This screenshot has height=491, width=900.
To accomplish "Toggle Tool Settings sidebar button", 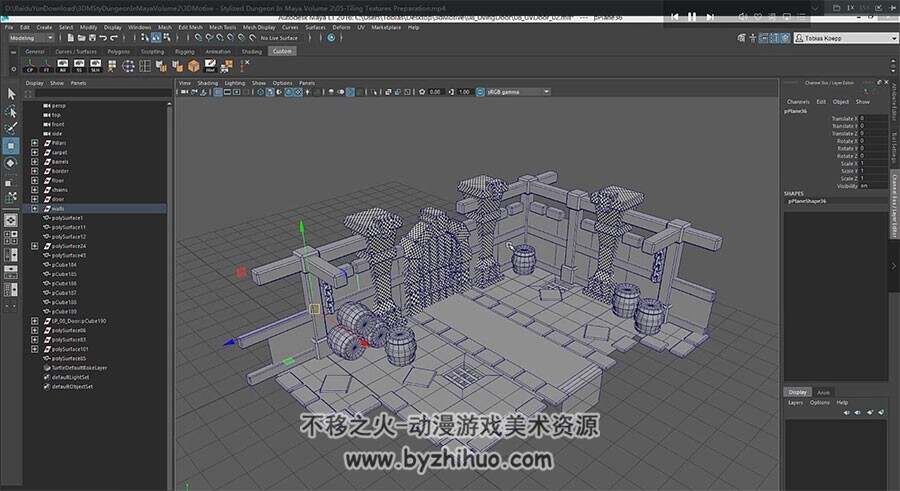I will pyautogui.click(x=894, y=148).
